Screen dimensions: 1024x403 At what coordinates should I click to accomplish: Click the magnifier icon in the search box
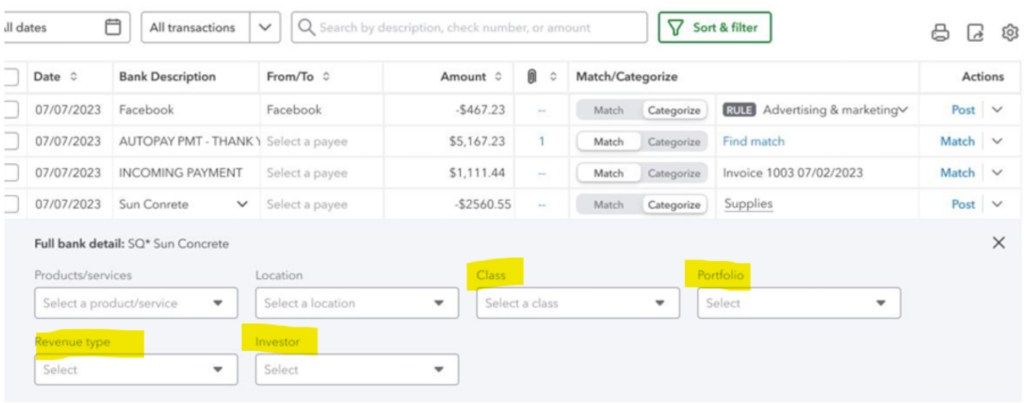click(306, 27)
